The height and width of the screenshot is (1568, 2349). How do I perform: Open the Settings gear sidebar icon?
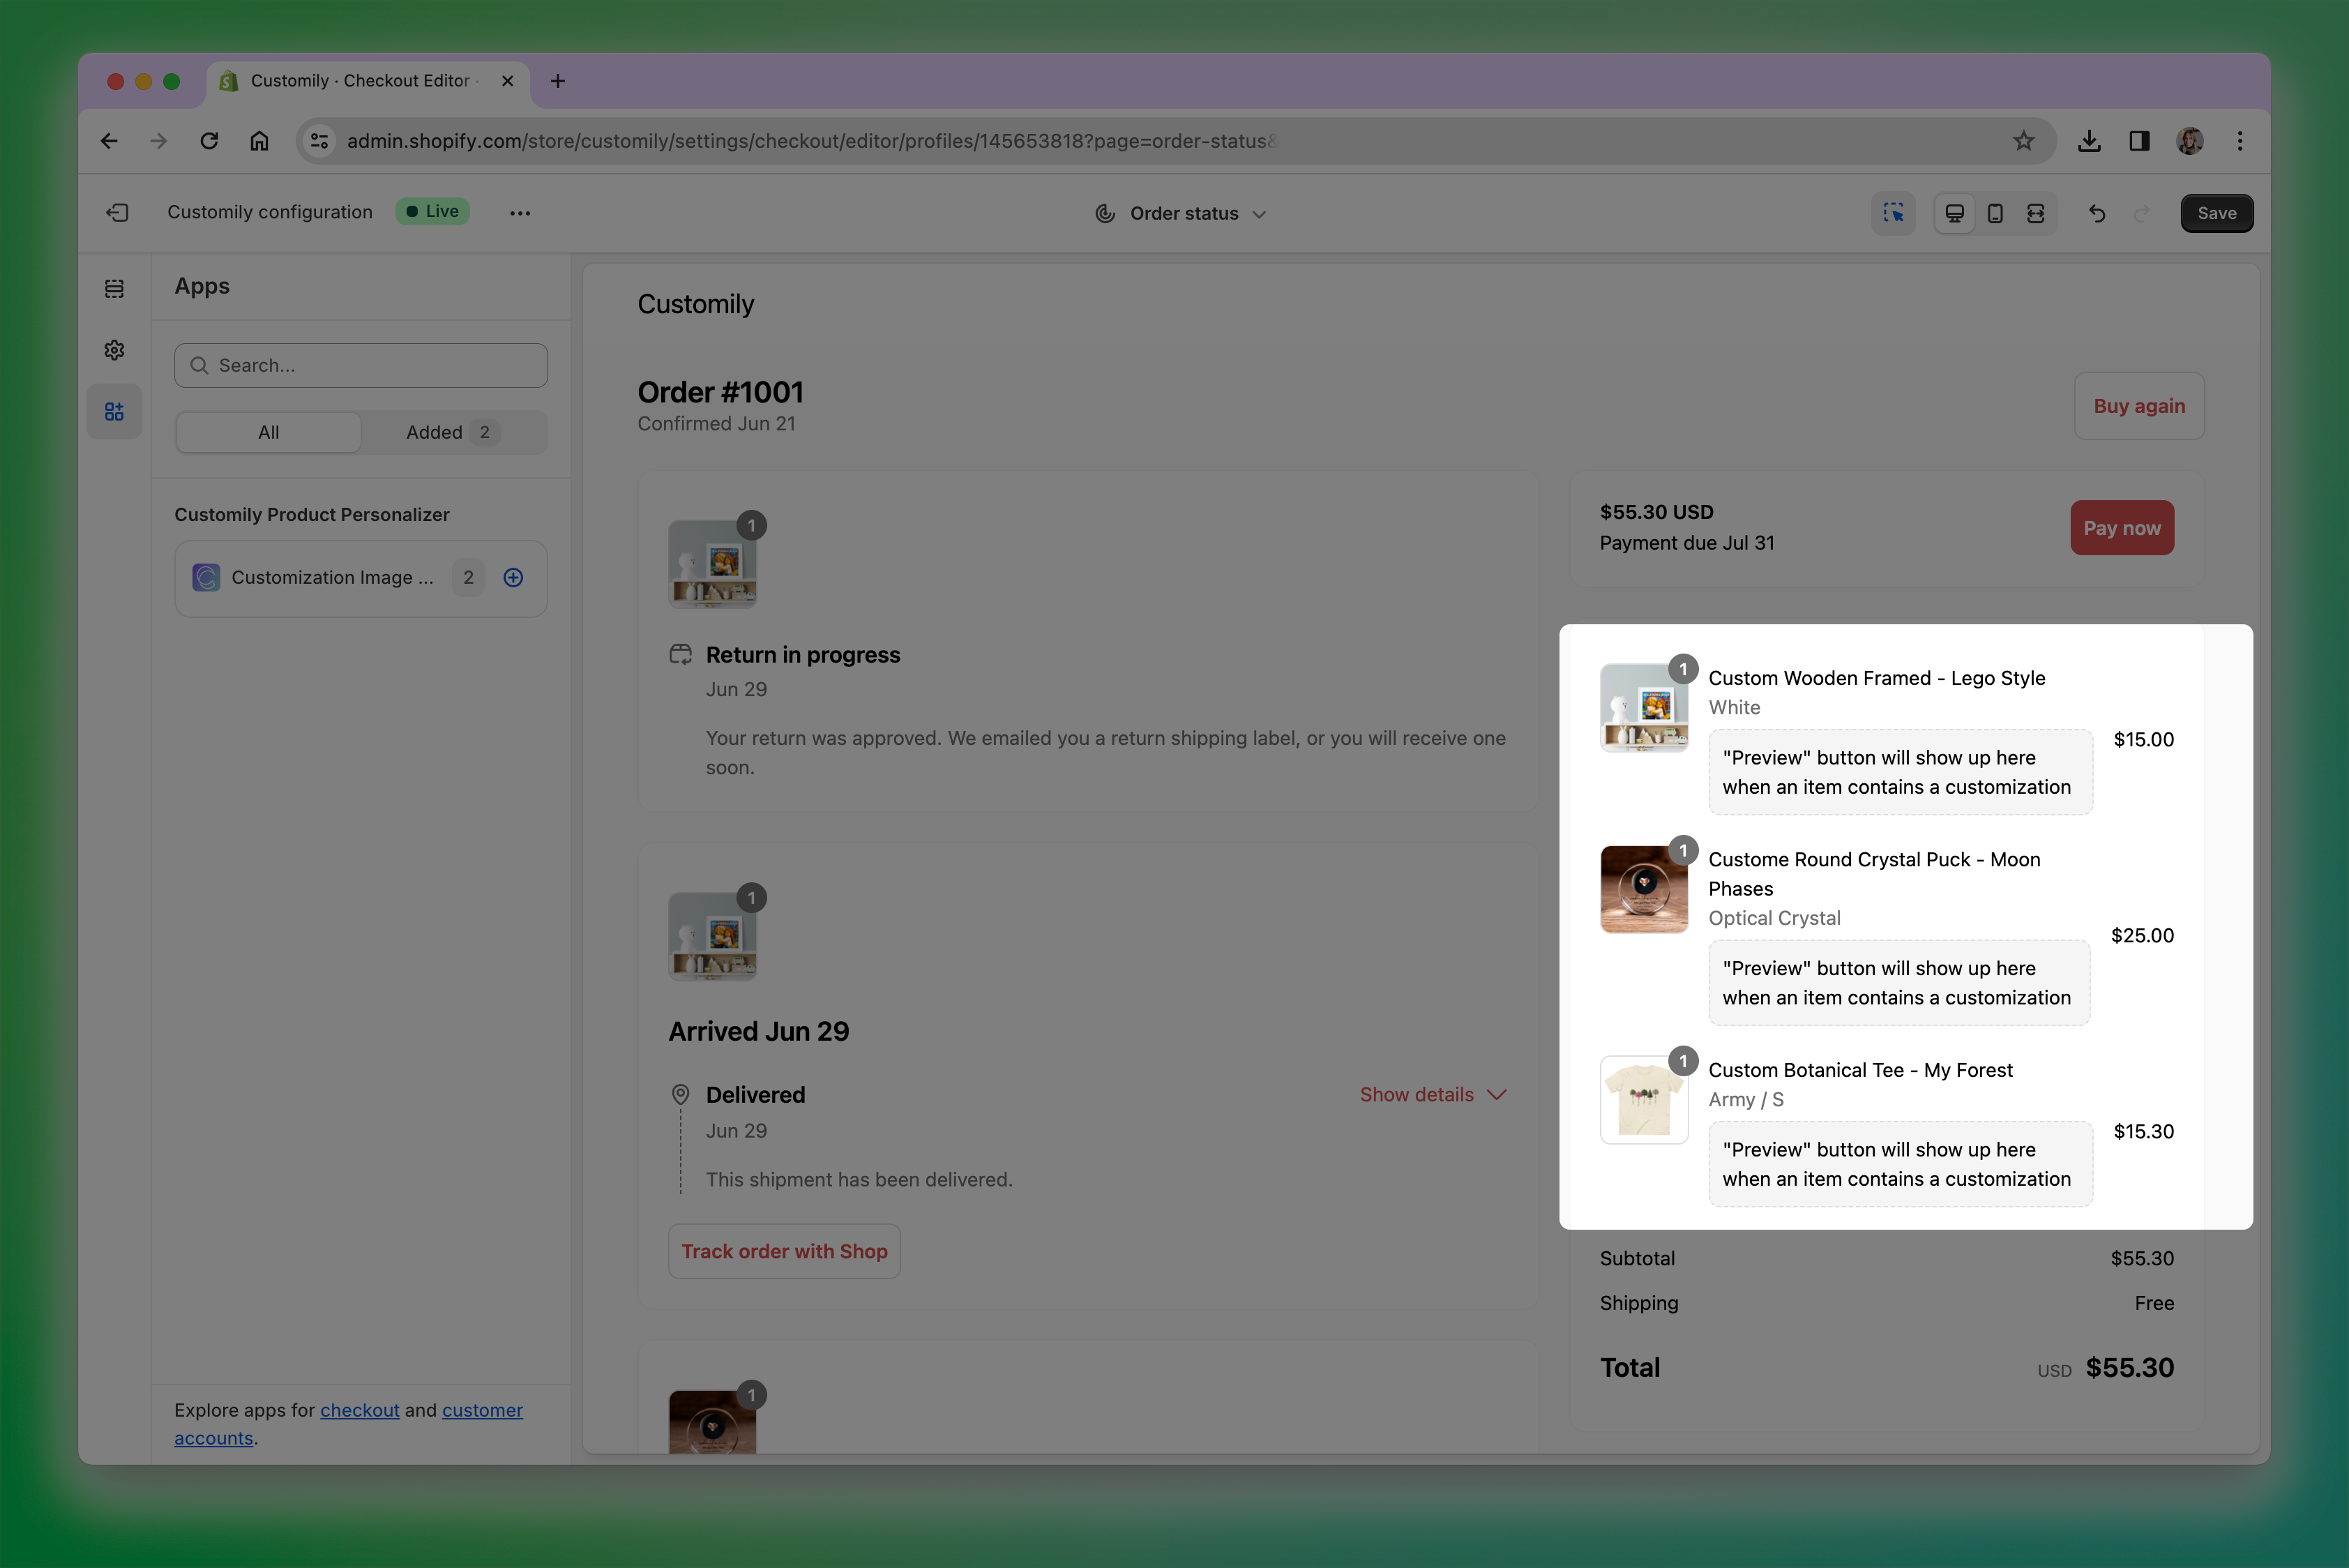click(114, 350)
